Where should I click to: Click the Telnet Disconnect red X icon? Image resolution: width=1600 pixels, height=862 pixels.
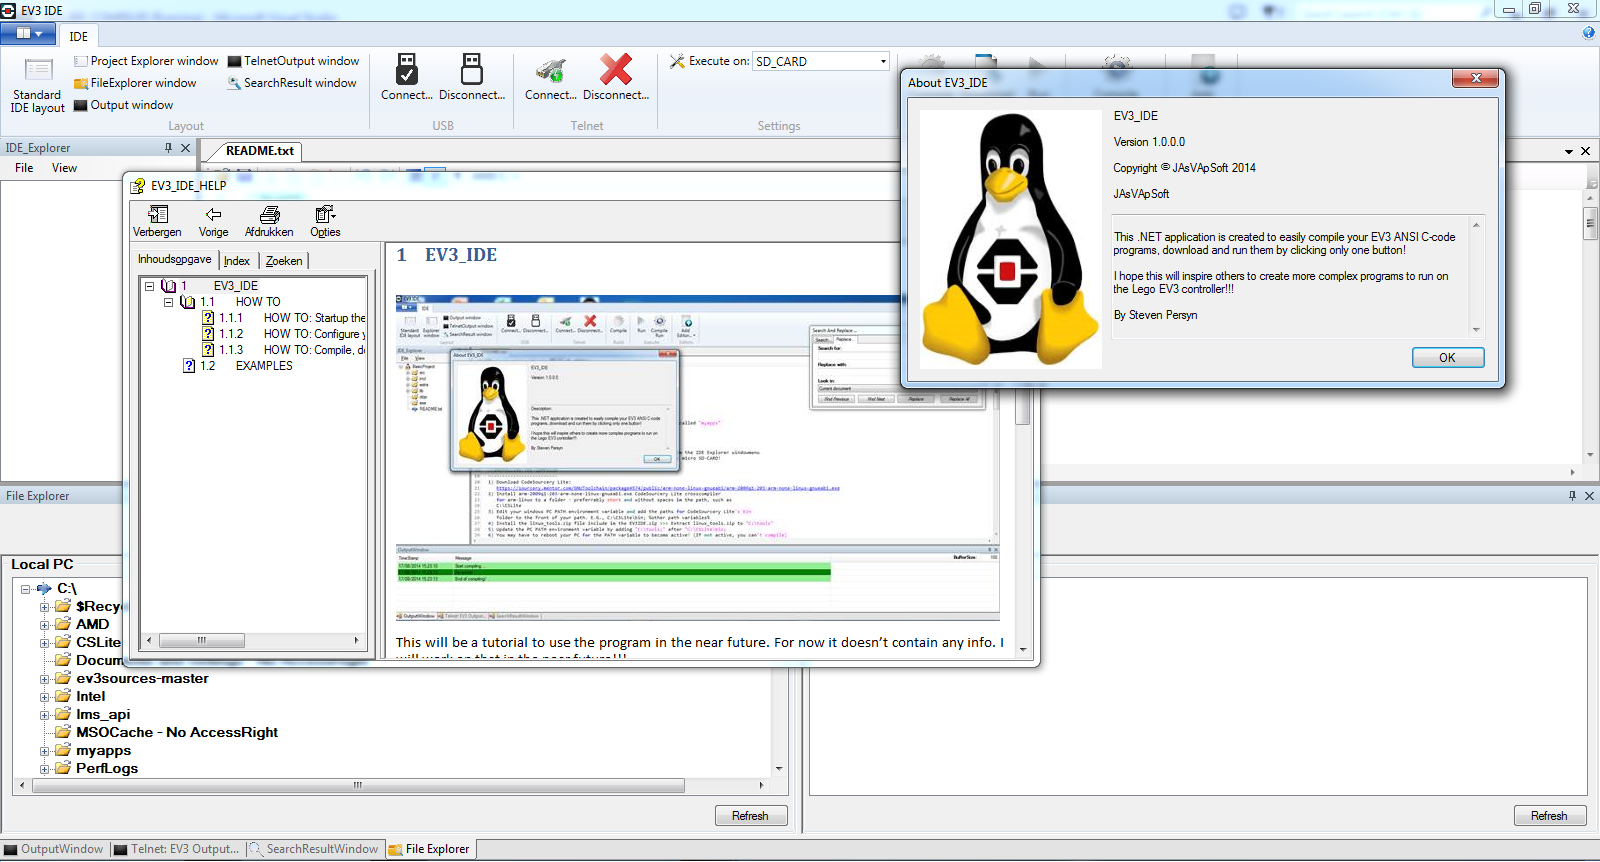click(616, 69)
